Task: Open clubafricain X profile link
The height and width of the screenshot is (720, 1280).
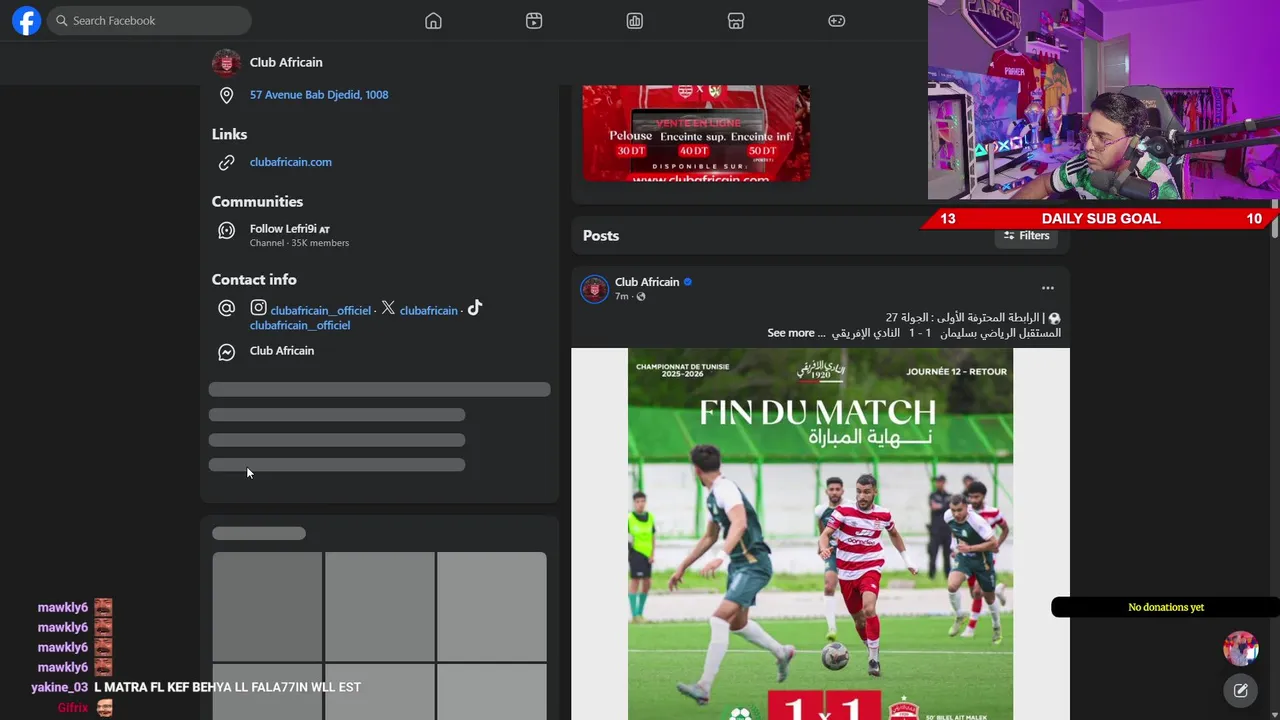Action: coord(429,310)
